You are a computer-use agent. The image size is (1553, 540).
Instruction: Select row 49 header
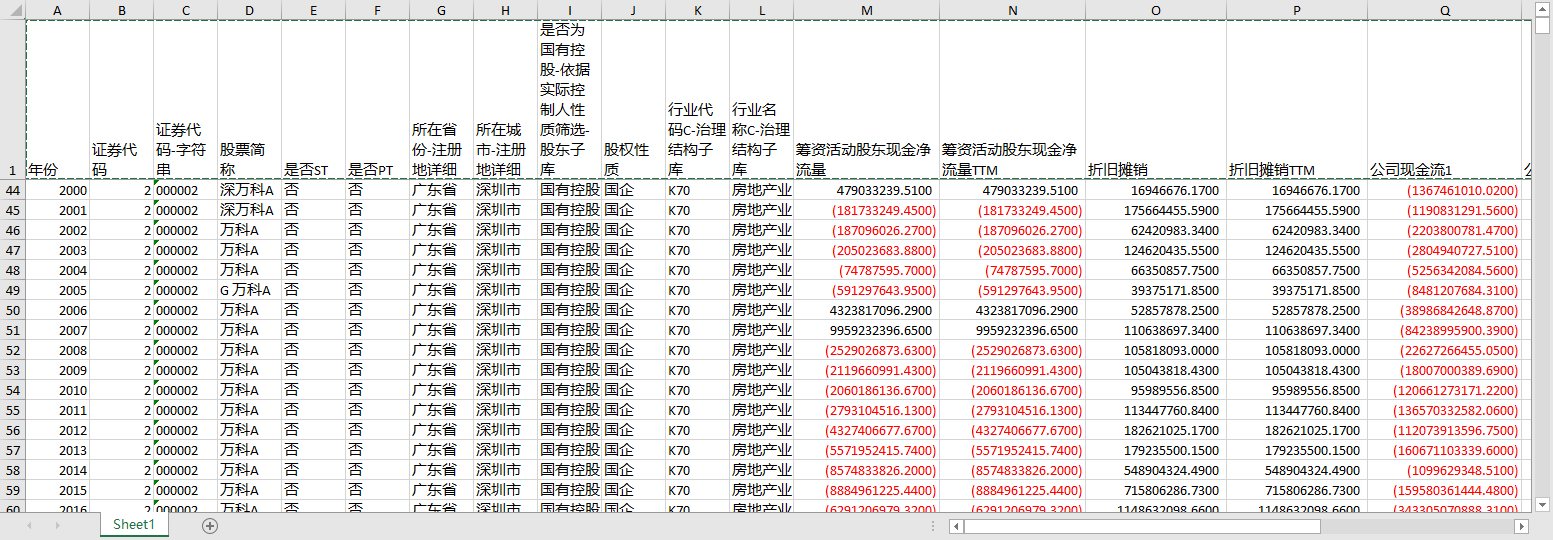12,290
